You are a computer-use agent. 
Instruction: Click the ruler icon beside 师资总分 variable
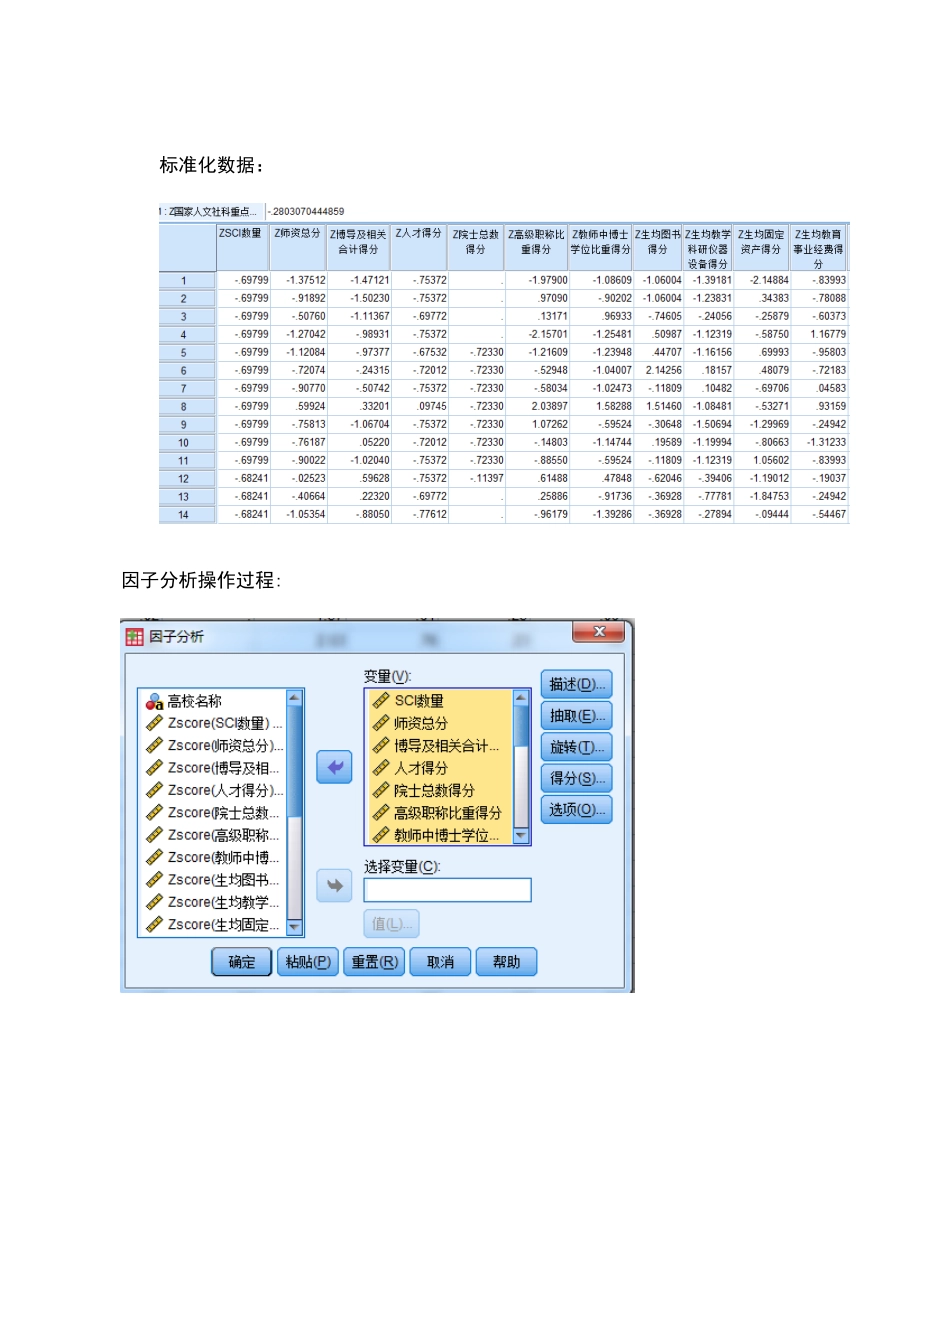point(381,723)
